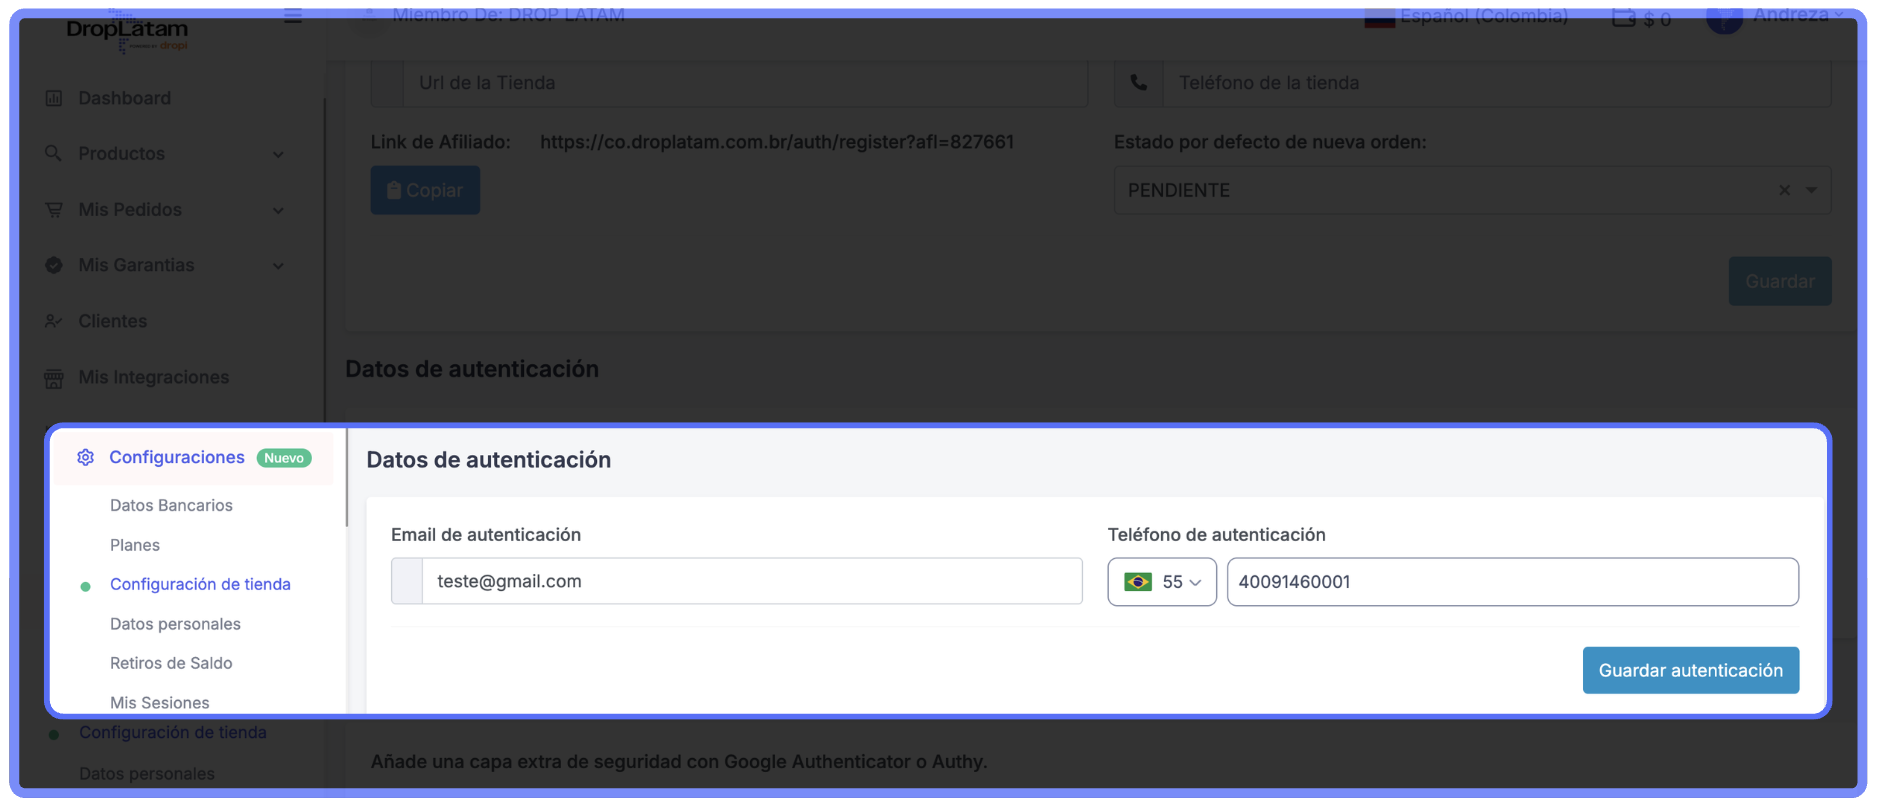Focus the Email de autenticación field

750,582
